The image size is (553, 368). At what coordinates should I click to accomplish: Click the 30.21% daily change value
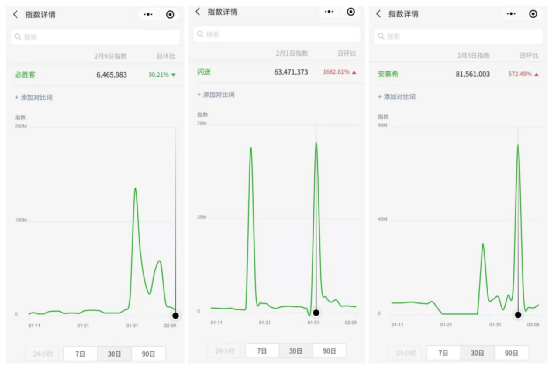[158, 74]
